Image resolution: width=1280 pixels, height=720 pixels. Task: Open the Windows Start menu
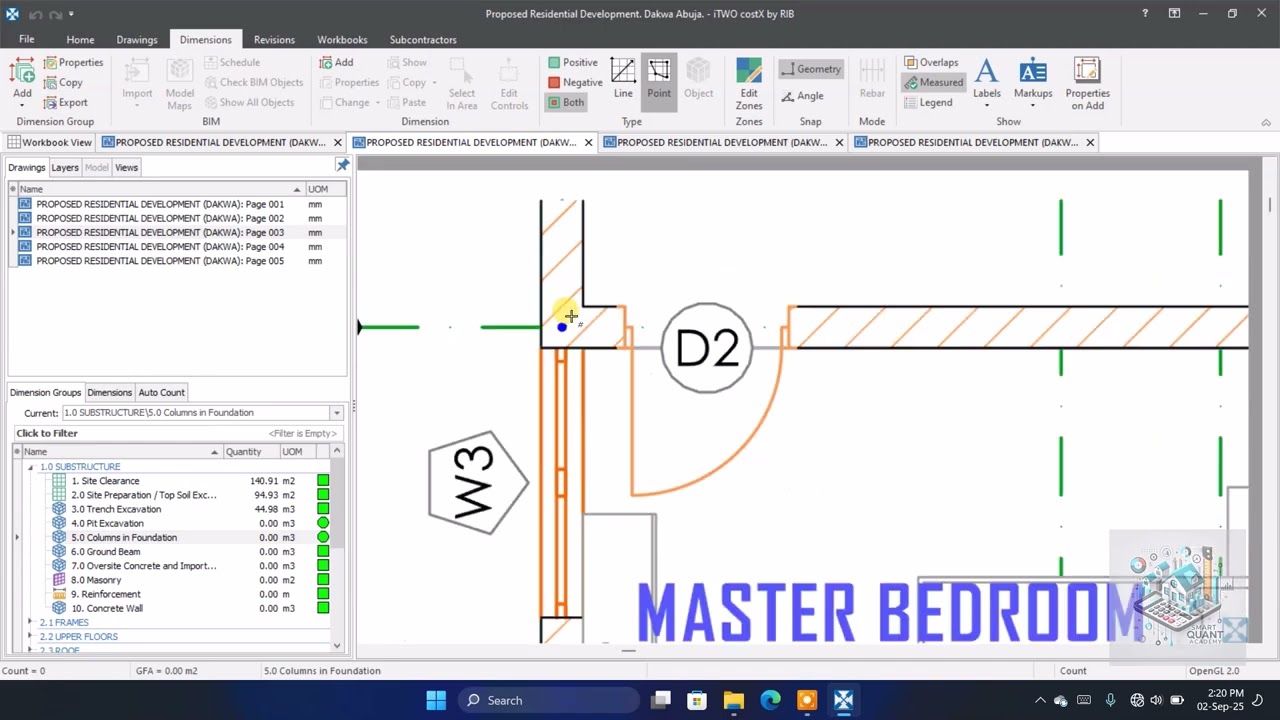(436, 700)
